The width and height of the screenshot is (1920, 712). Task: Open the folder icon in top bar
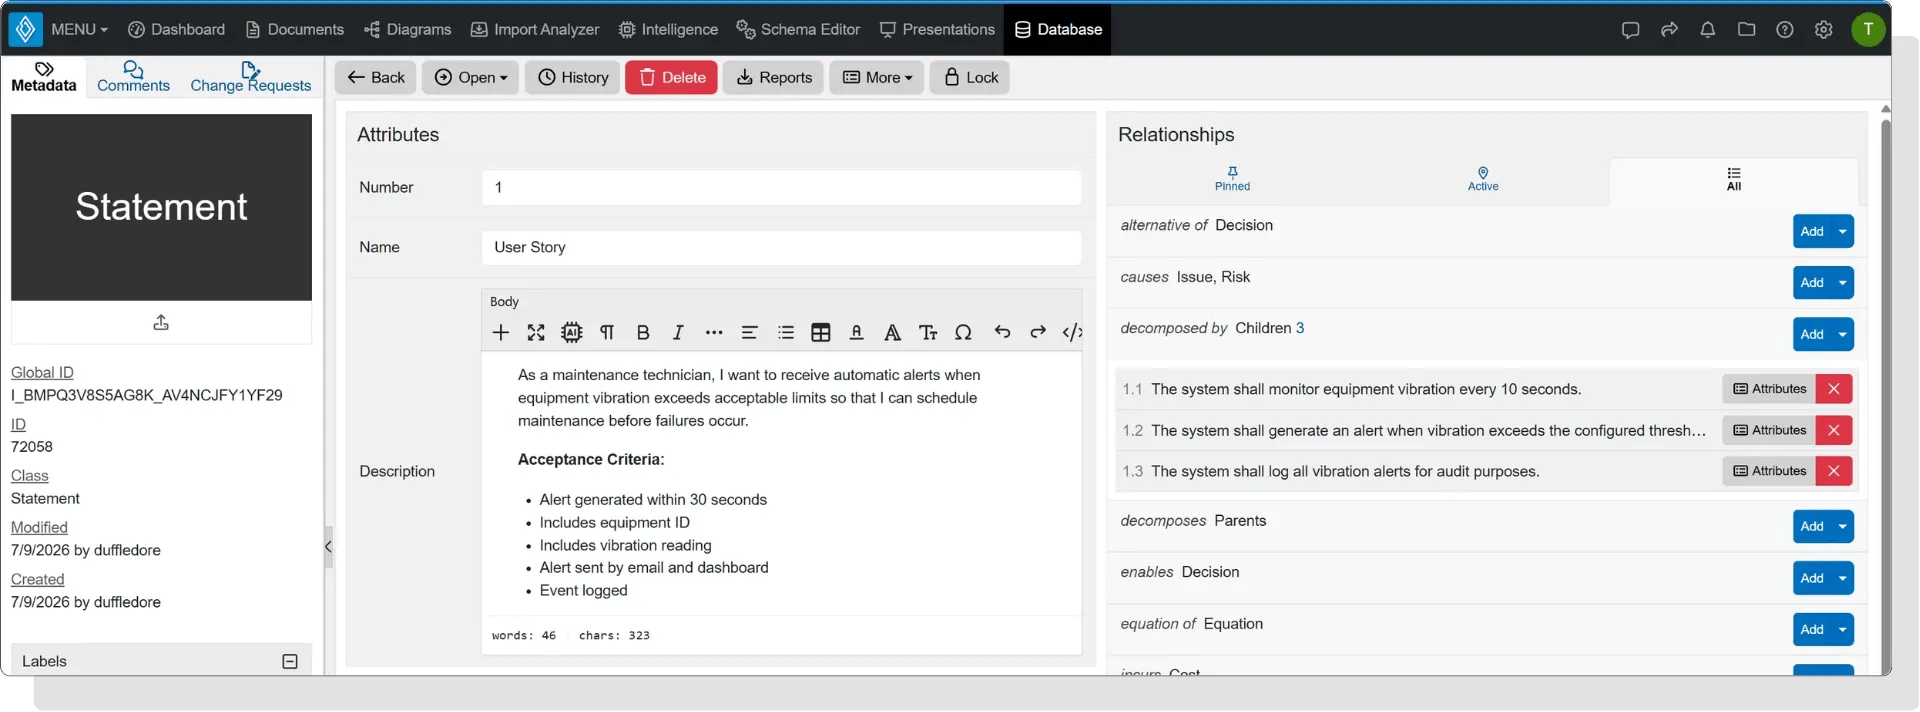1746,30
